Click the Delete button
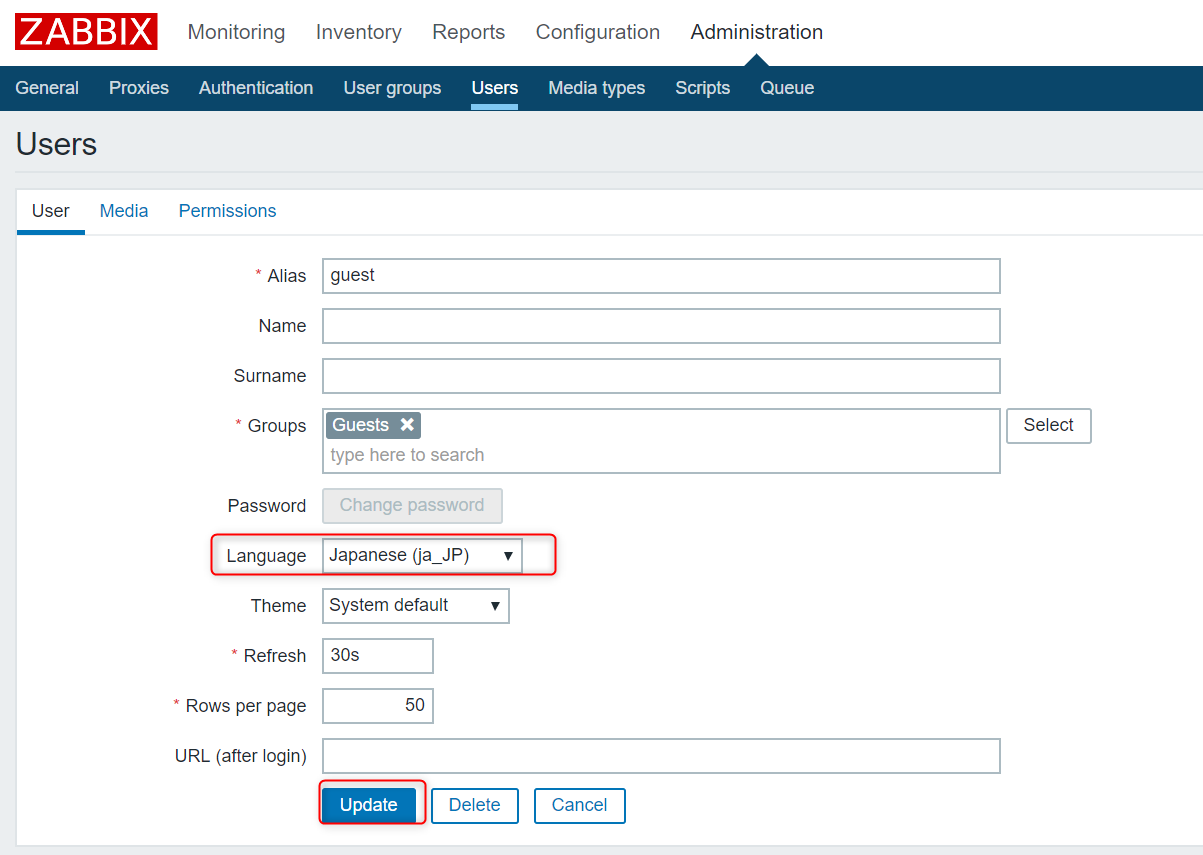The width and height of the screenshot is (1203, 855). [475, 805]
